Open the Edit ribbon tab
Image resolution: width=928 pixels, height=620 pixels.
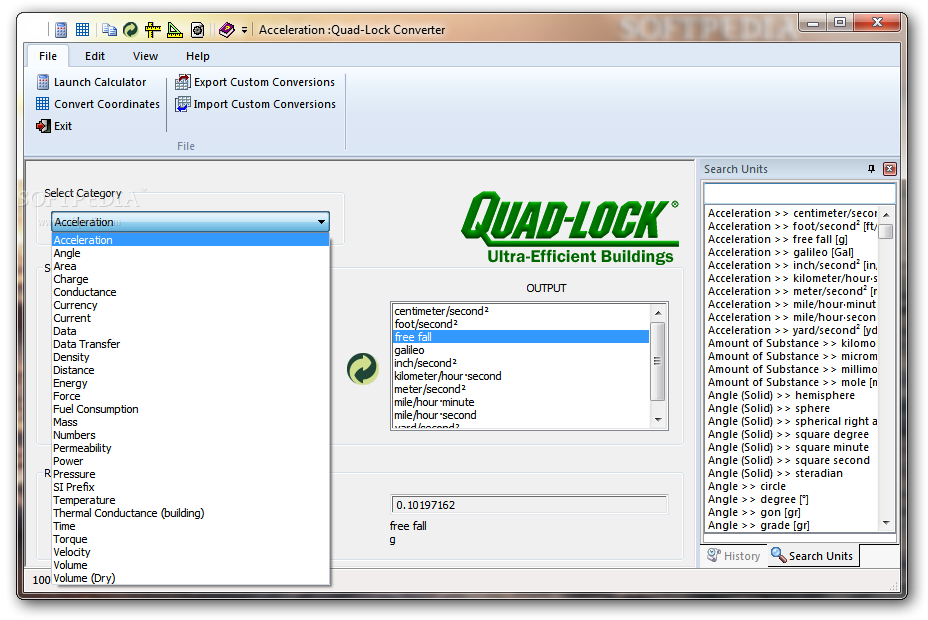(x=95, y=56)
